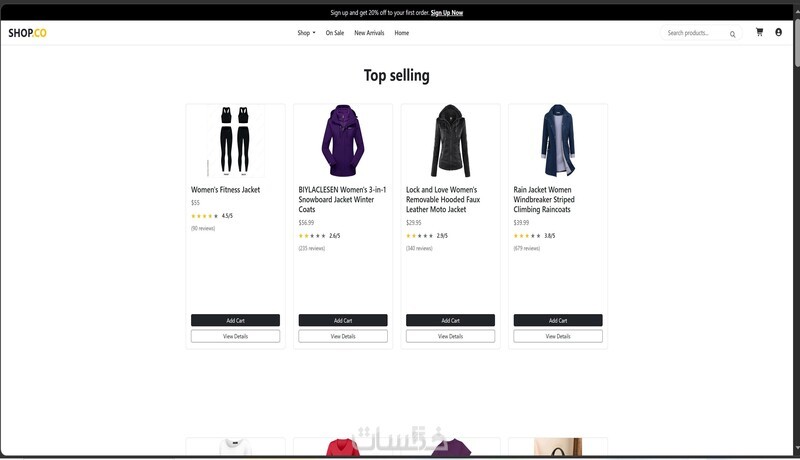The height and width of the screenshot is (460, 800).
Task: Add Lock and Love Moto Jacket to cart
Action: (451, 320)
